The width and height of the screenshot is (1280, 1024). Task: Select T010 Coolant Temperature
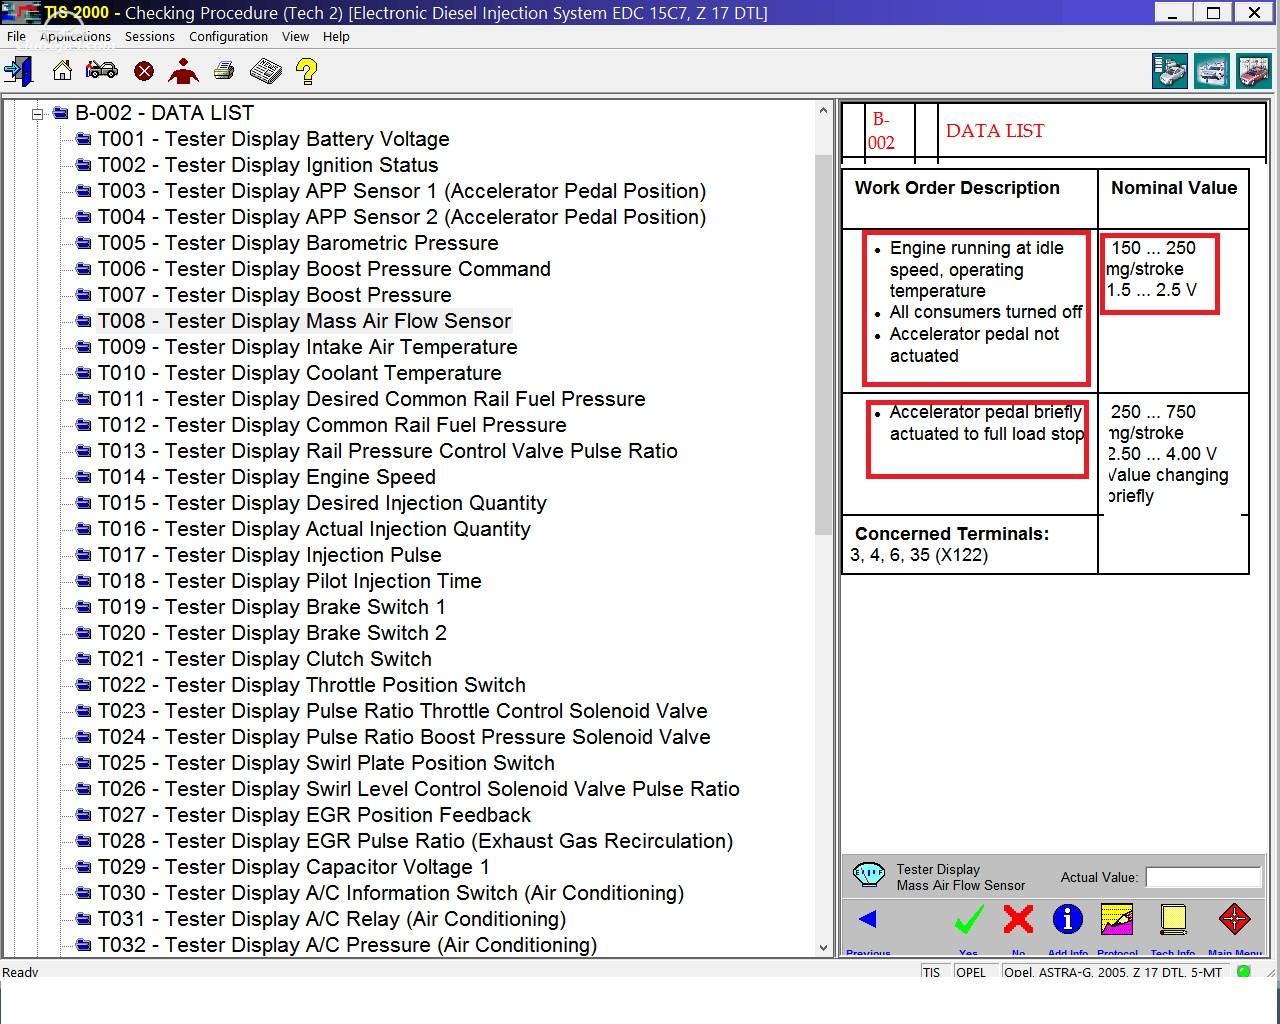(x=300, y=373)
